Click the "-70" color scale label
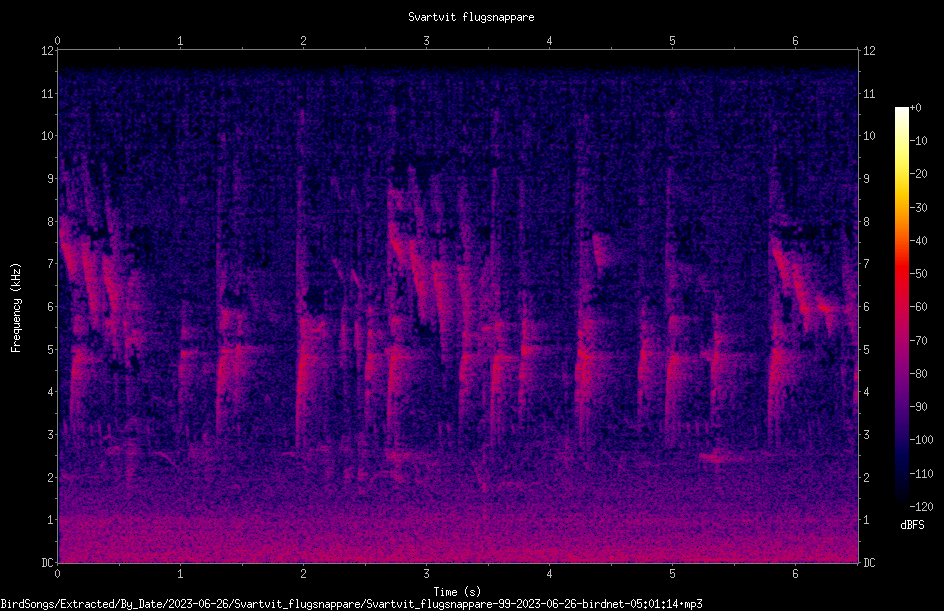This screenshot has width=944, height=611. [918, 341]
